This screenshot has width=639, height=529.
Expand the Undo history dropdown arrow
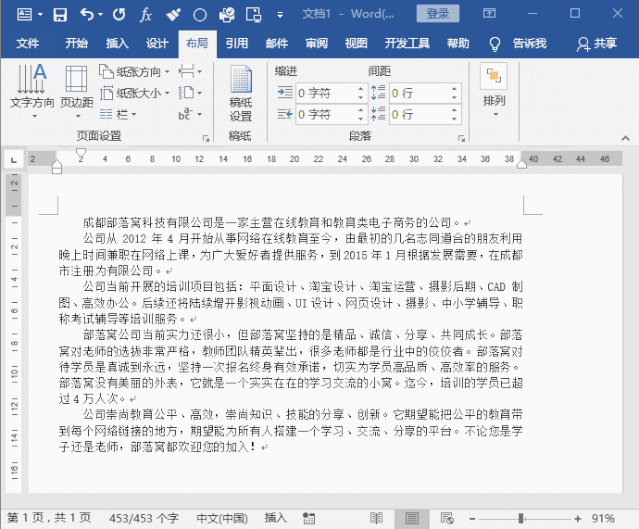click(x=100, y=15)
